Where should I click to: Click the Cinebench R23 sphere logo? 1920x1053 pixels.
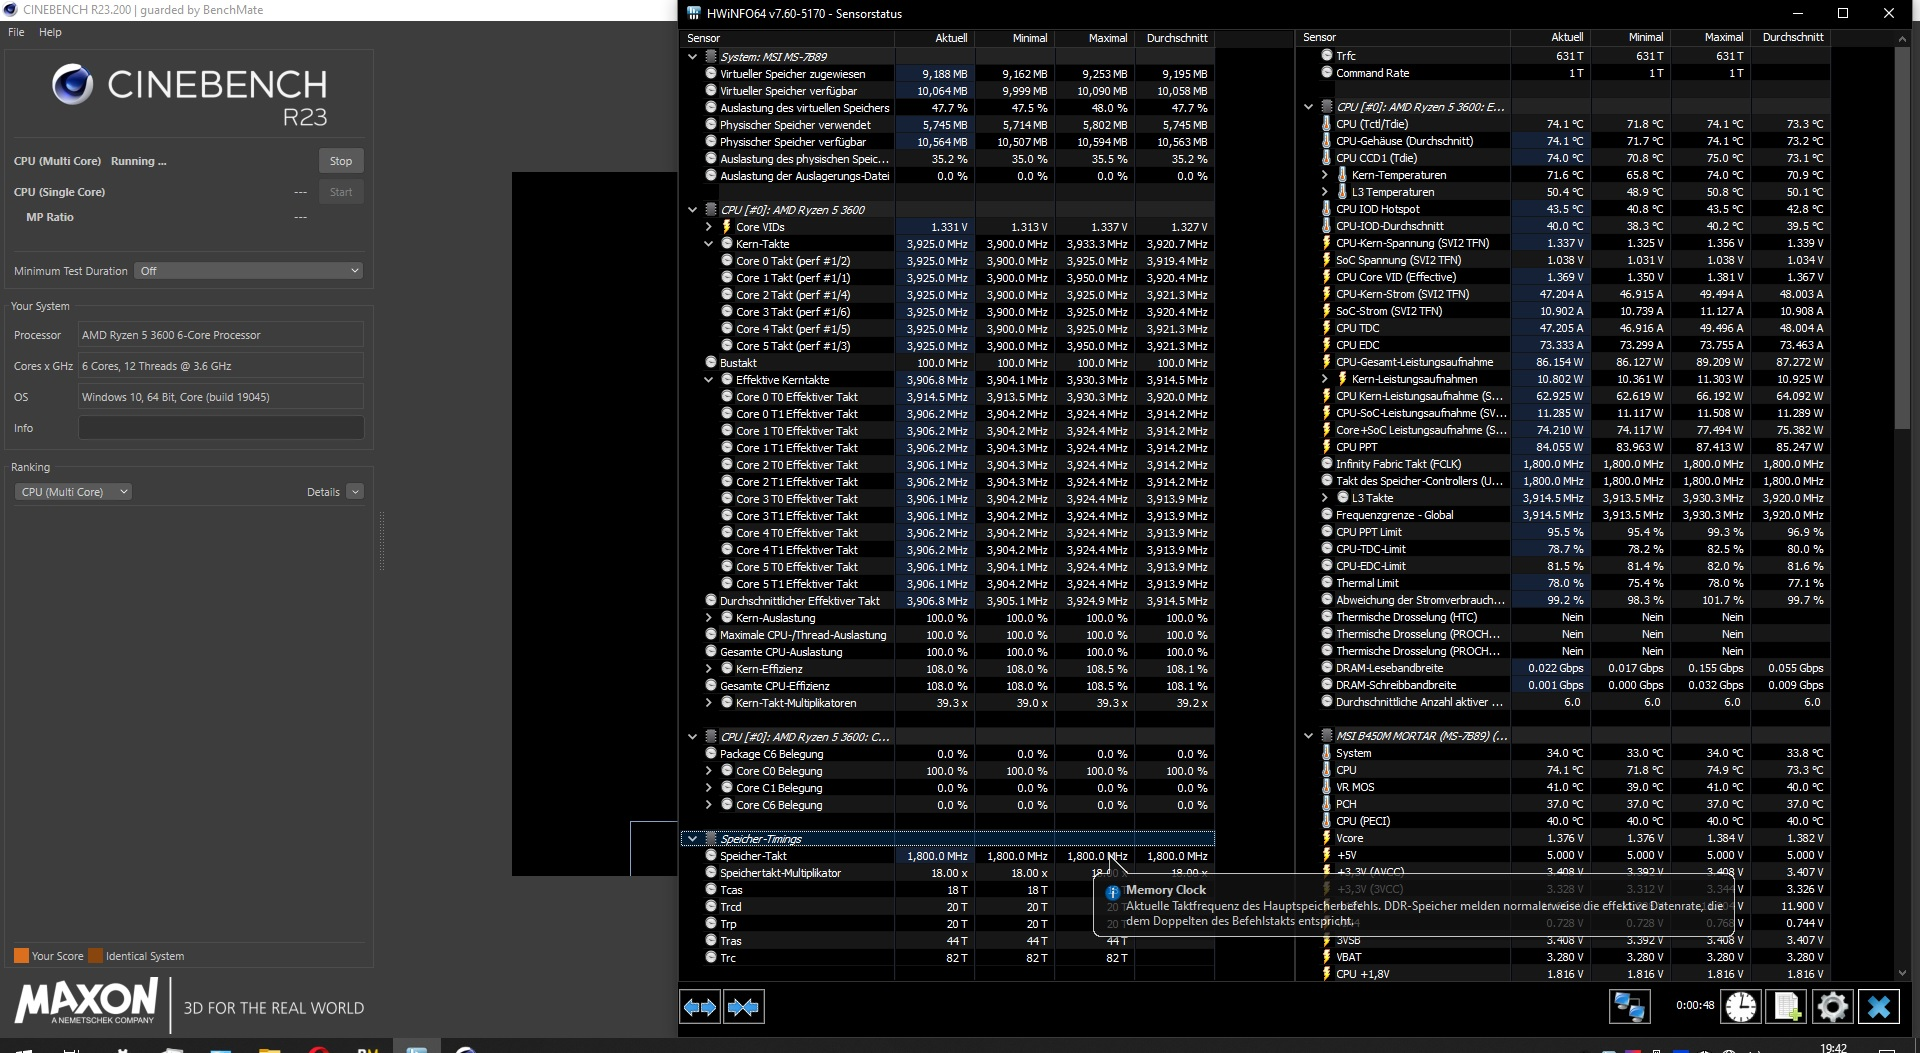(x=73, y=85)
